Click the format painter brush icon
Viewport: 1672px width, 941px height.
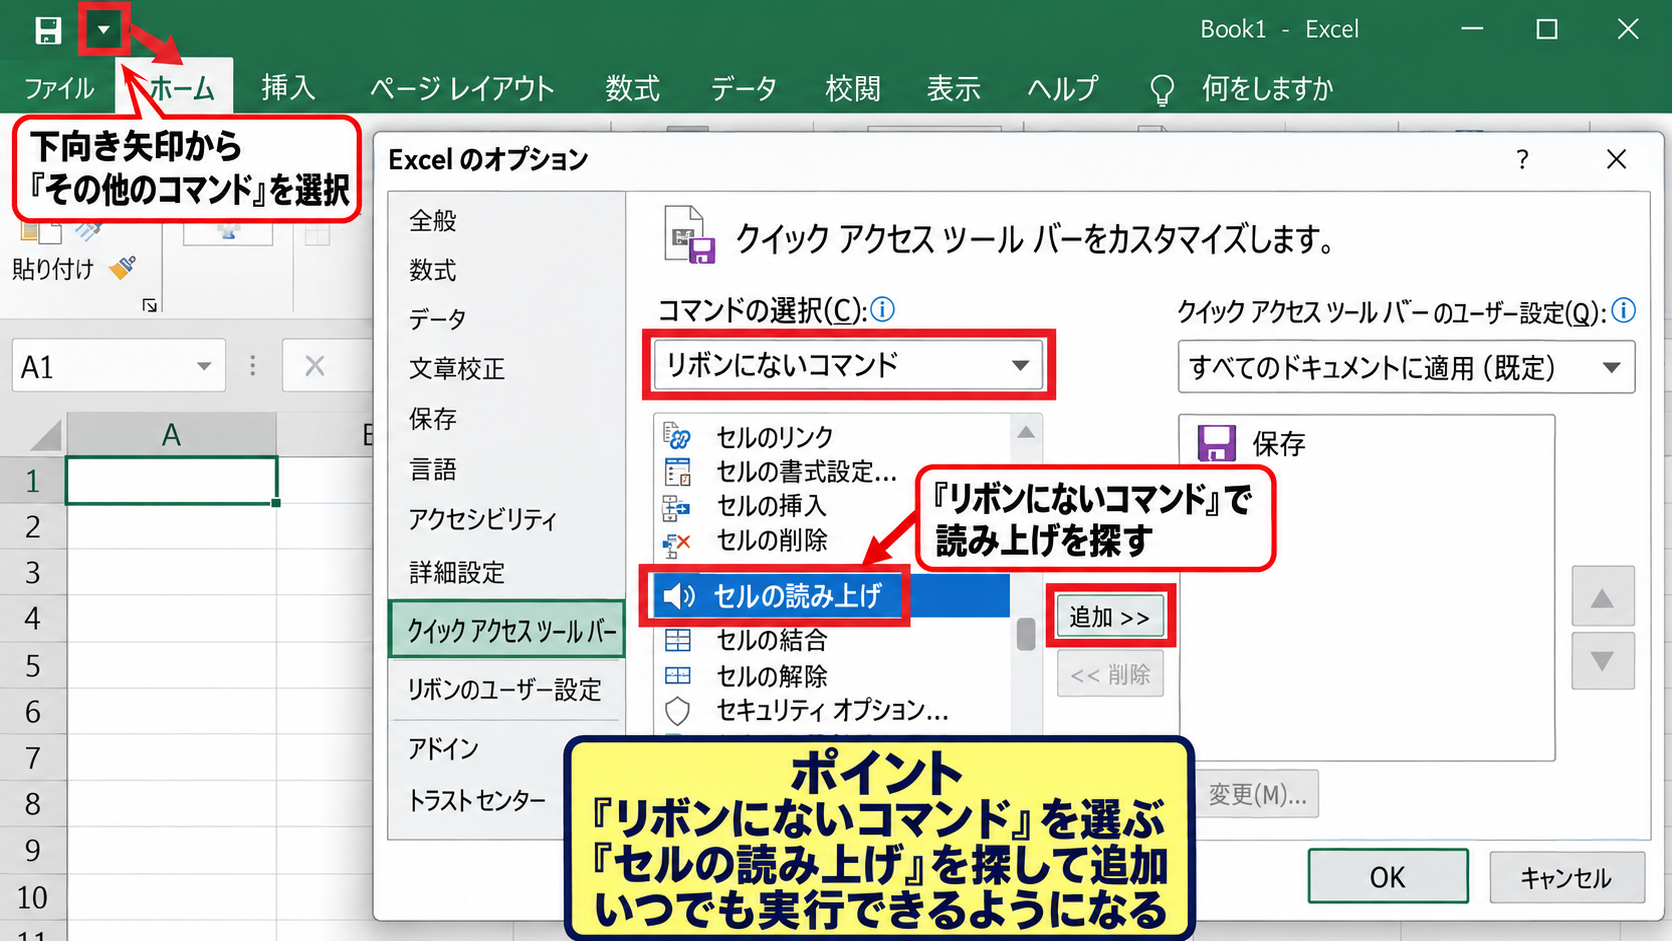click(123, 268)
